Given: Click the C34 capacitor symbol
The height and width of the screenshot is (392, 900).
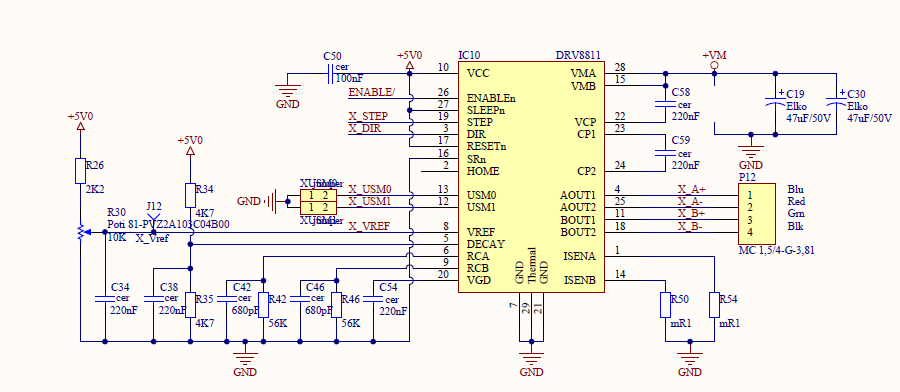Looking at the screenshot, I should (105, 298).
